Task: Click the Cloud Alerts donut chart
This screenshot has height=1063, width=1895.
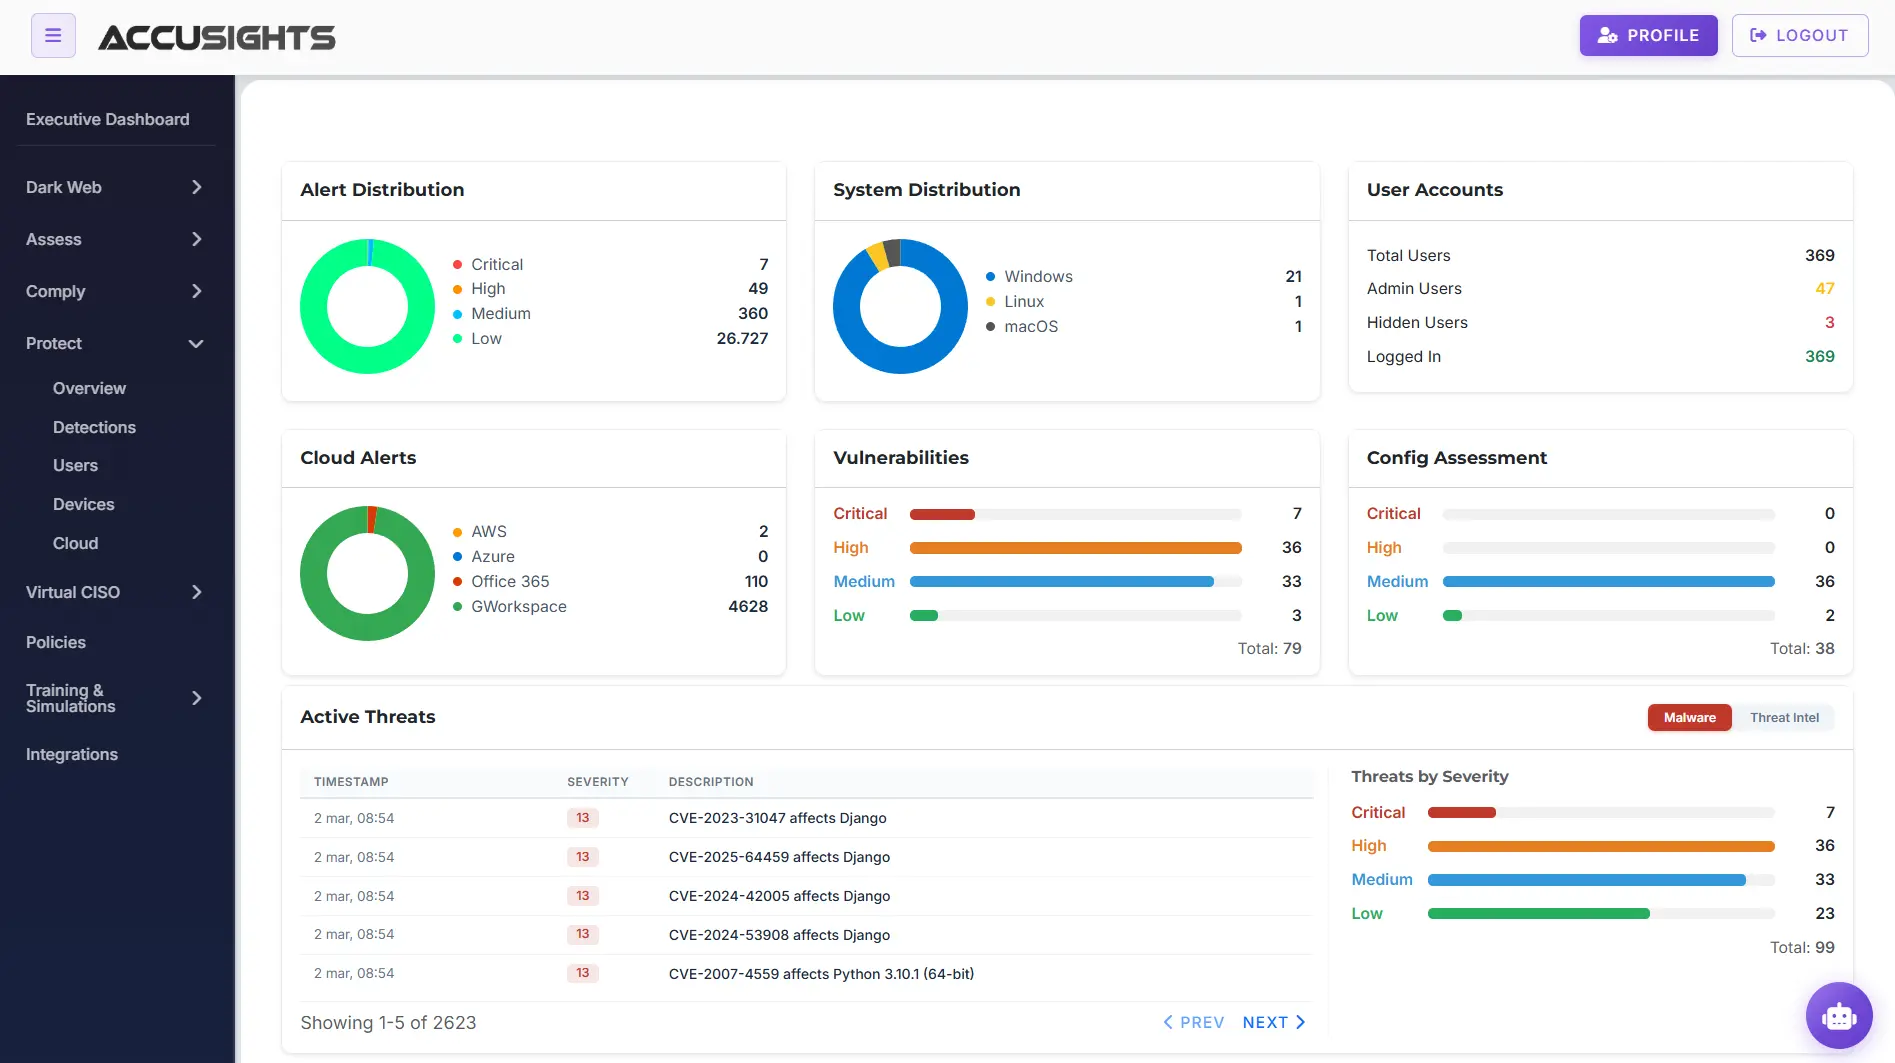Action: point(368,573)
